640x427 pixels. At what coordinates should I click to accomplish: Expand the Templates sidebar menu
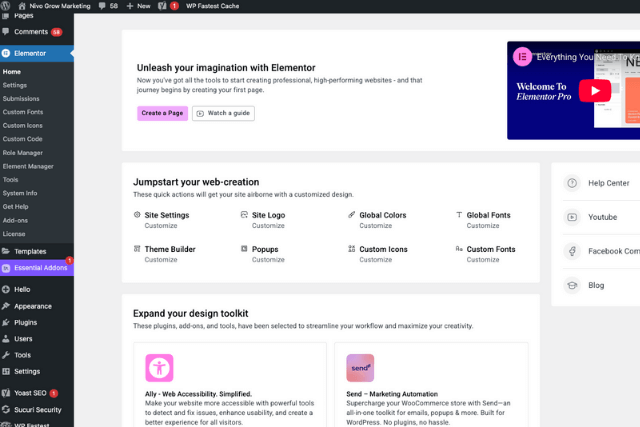tap(30, 251)
